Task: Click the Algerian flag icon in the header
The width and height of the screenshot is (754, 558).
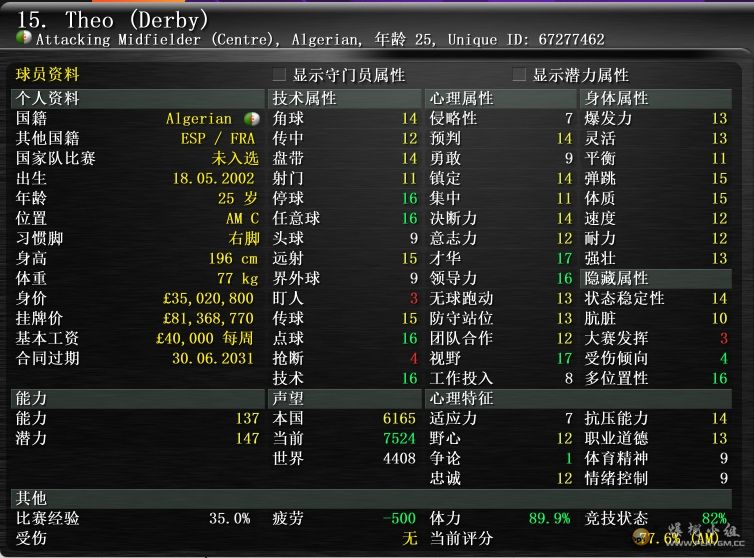Action: click(24, 39)
